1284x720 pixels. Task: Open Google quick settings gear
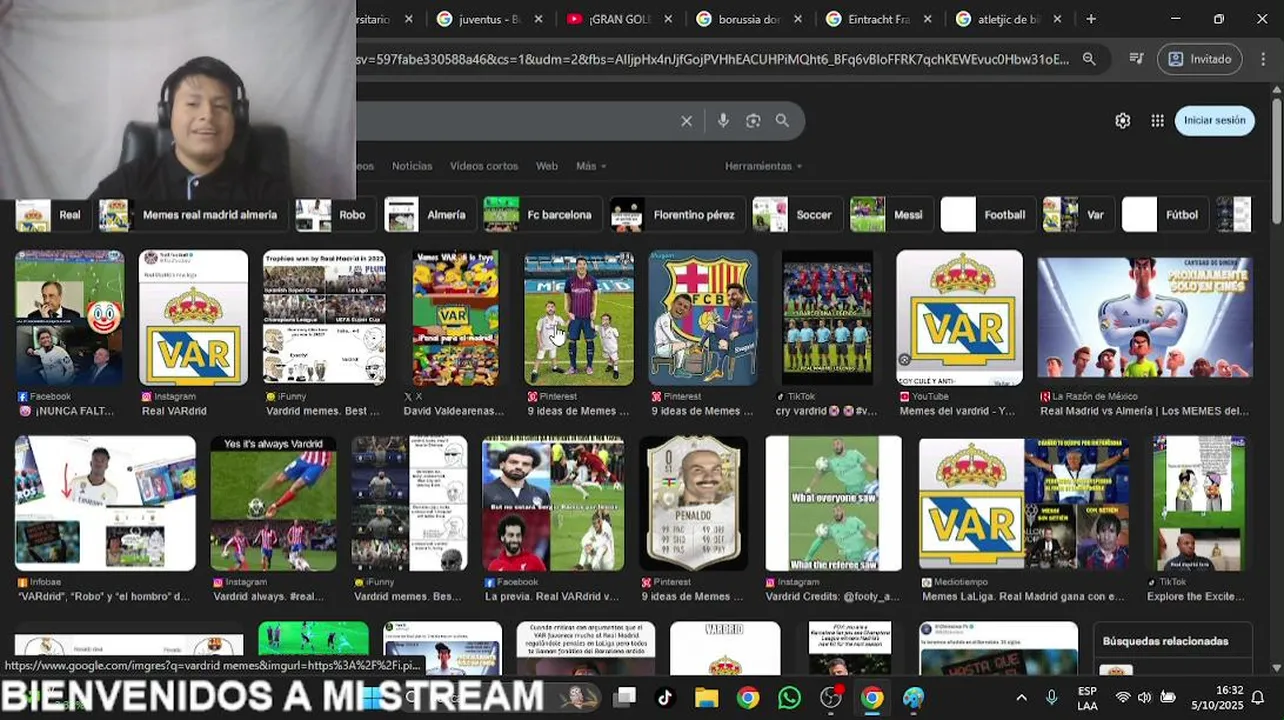click(1123, 120)
